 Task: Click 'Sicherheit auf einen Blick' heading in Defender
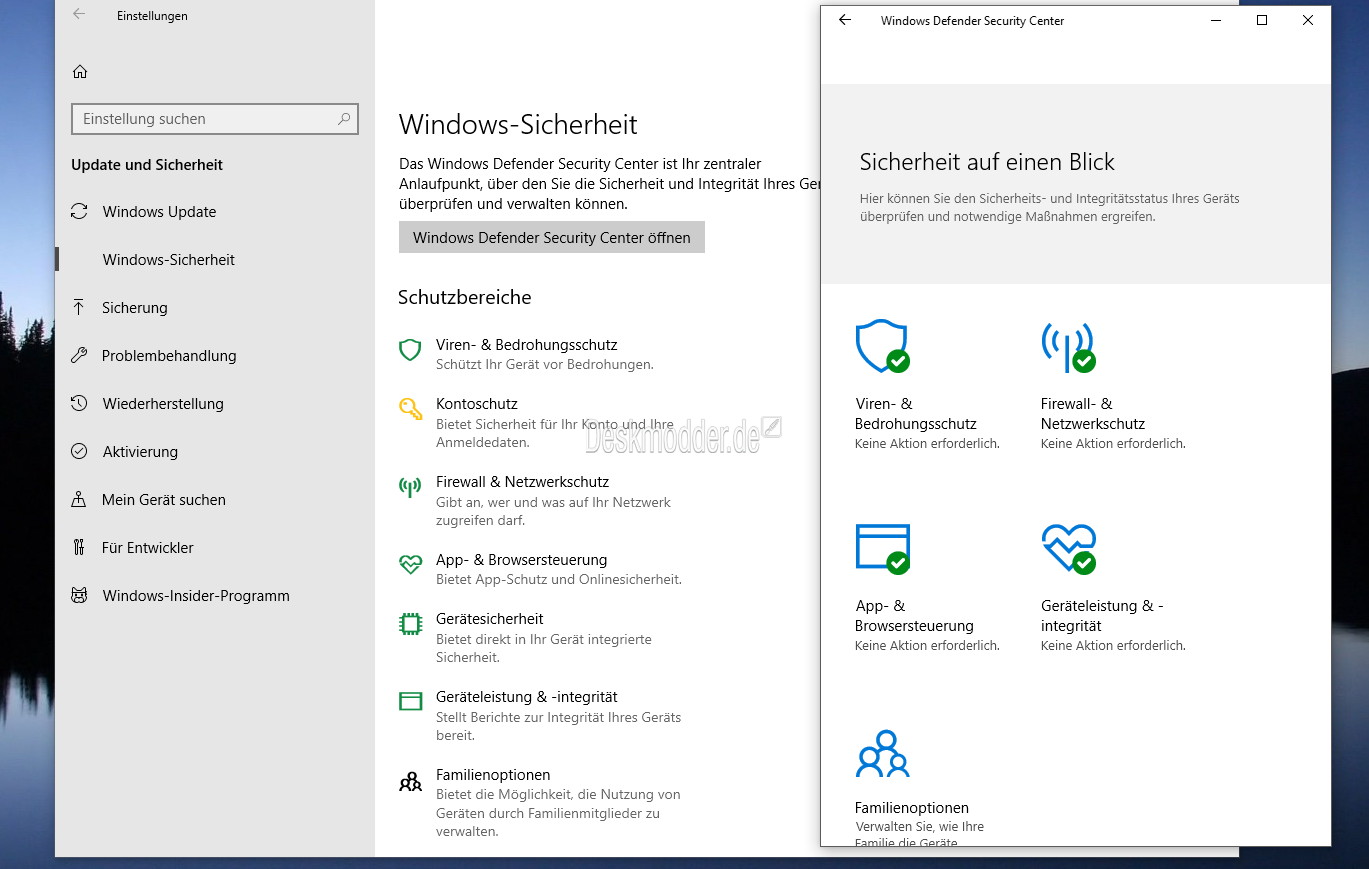[987, 162]
